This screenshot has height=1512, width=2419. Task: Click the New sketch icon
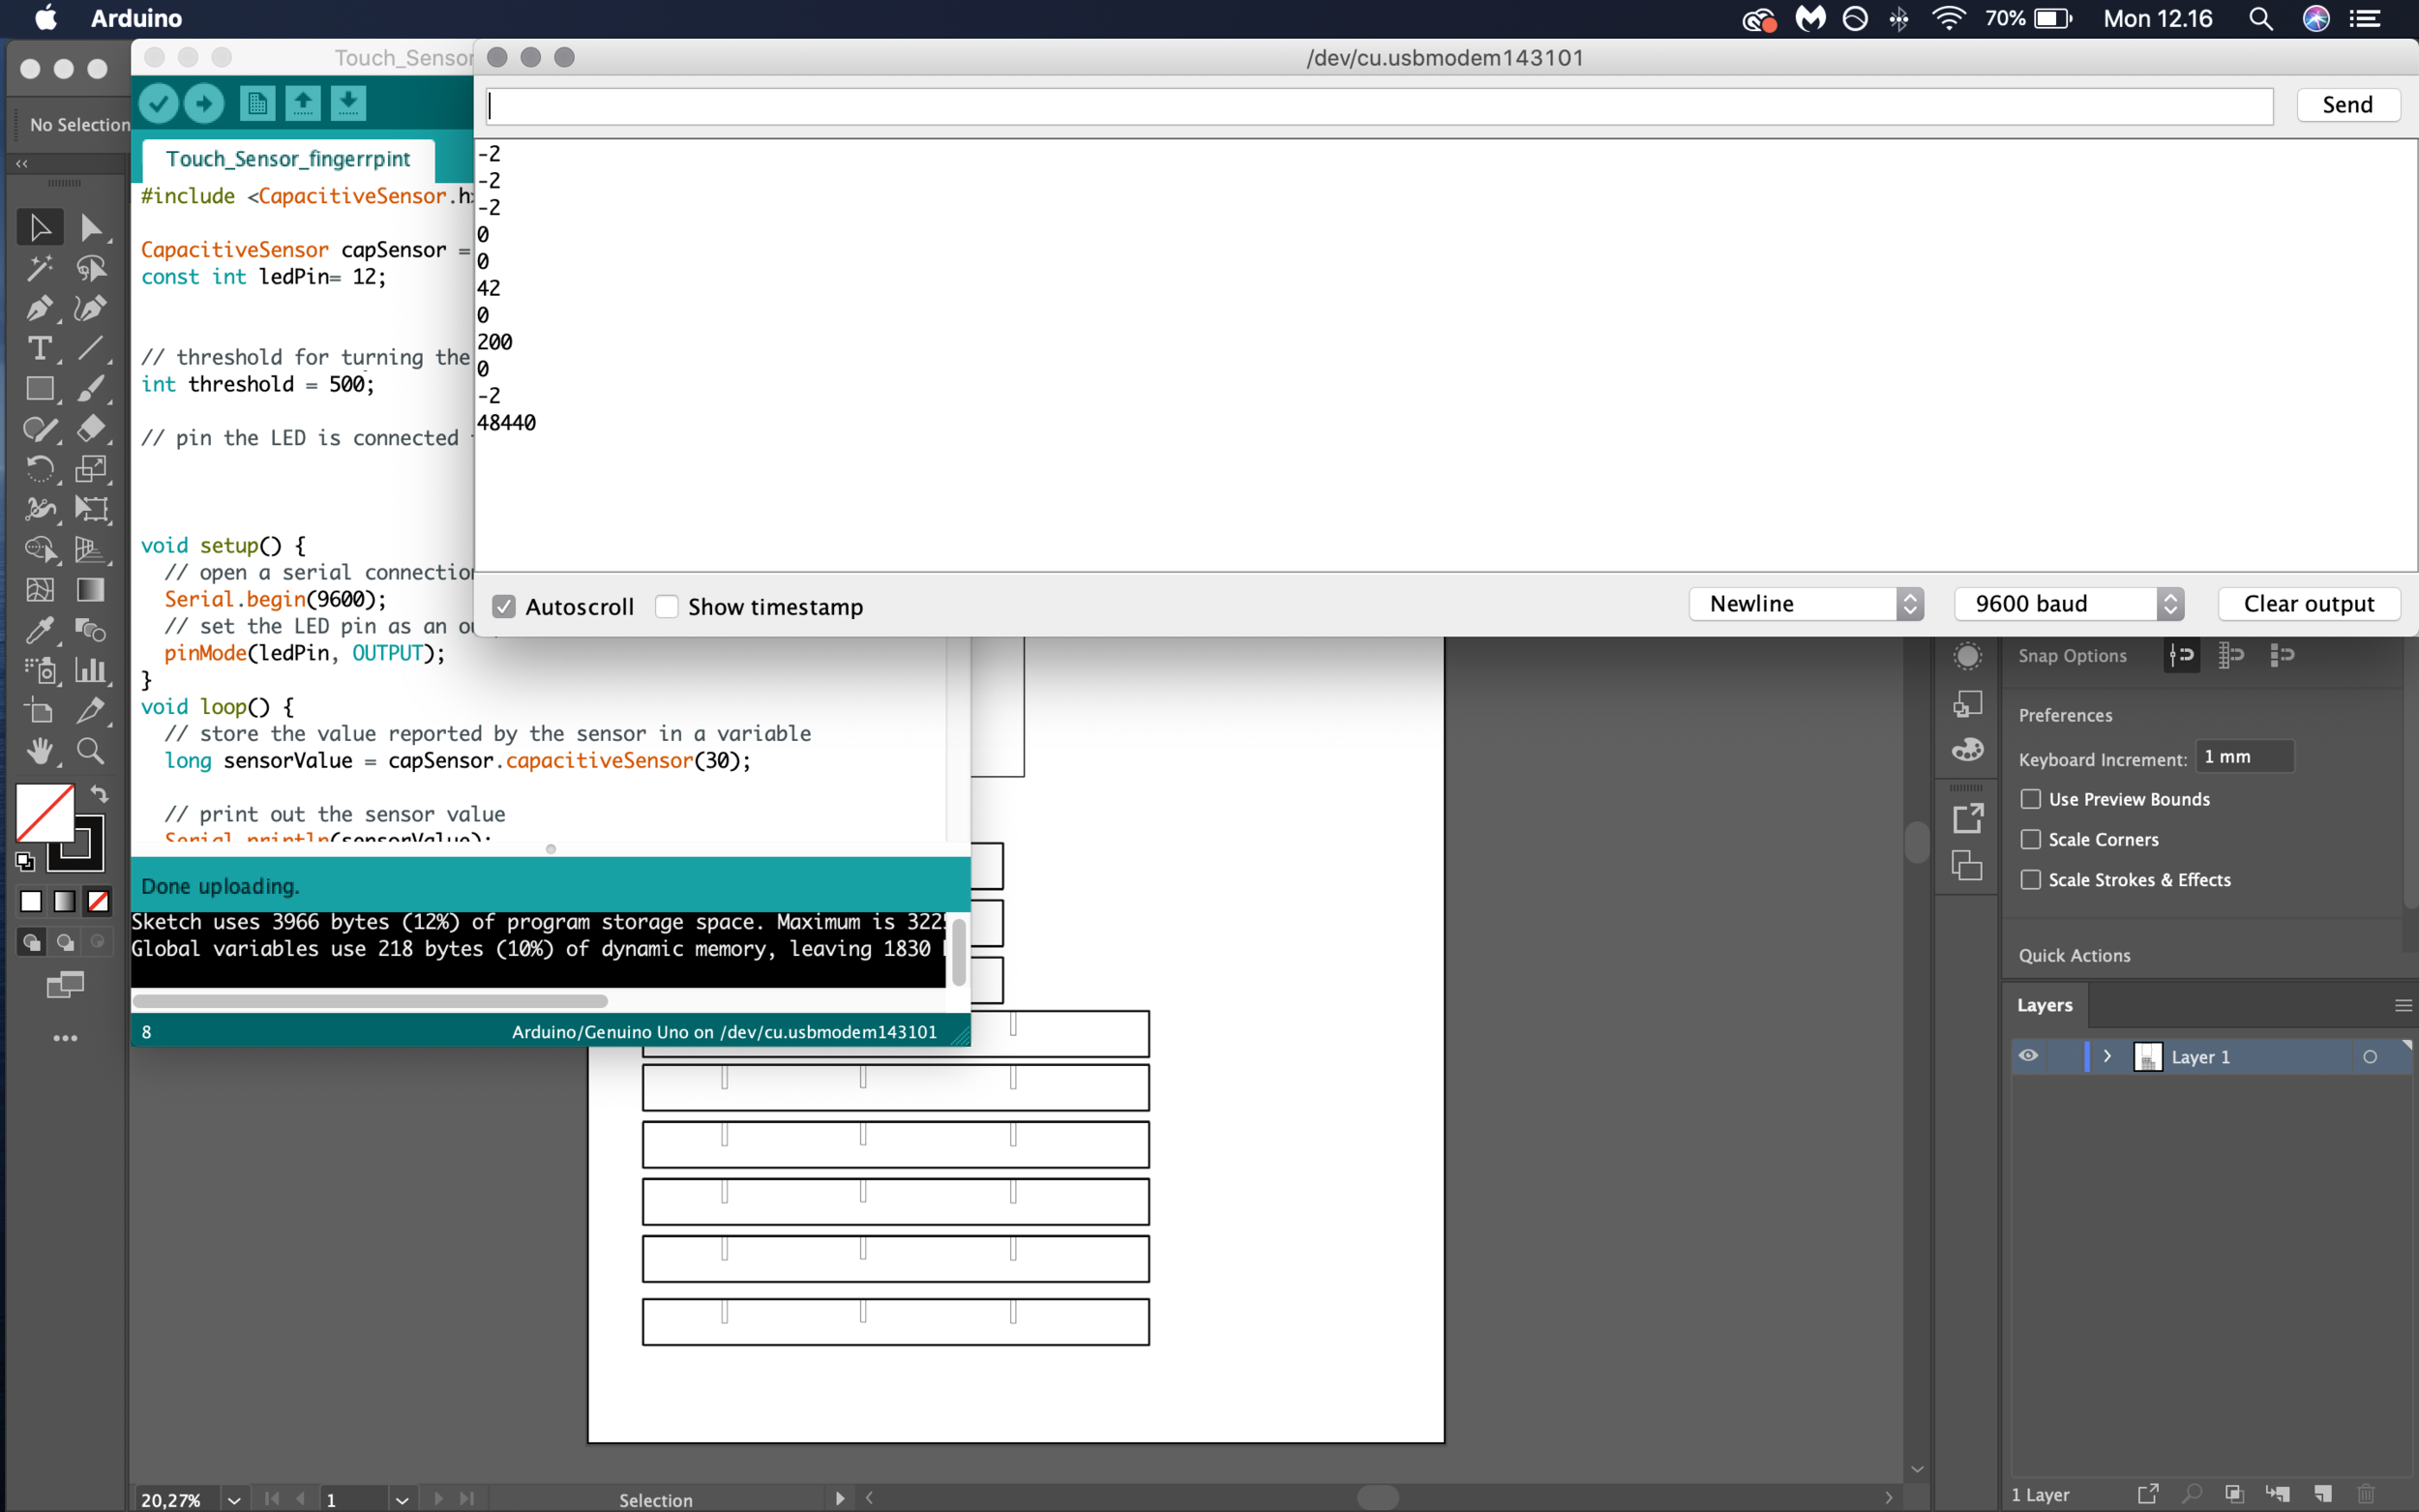pyautogui.click(x=257, y=103)
